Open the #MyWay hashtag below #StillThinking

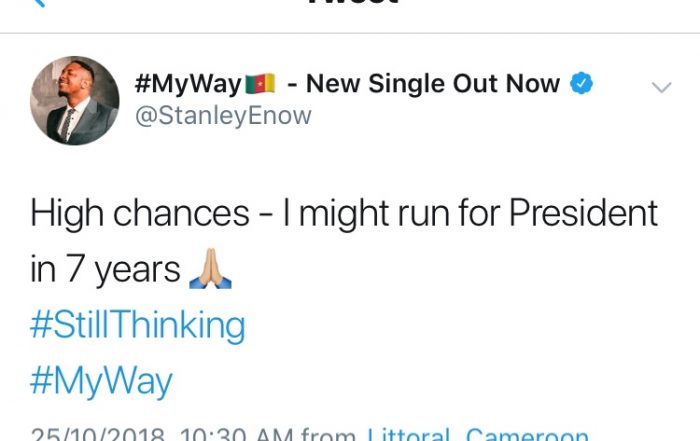tap(101, 381)
